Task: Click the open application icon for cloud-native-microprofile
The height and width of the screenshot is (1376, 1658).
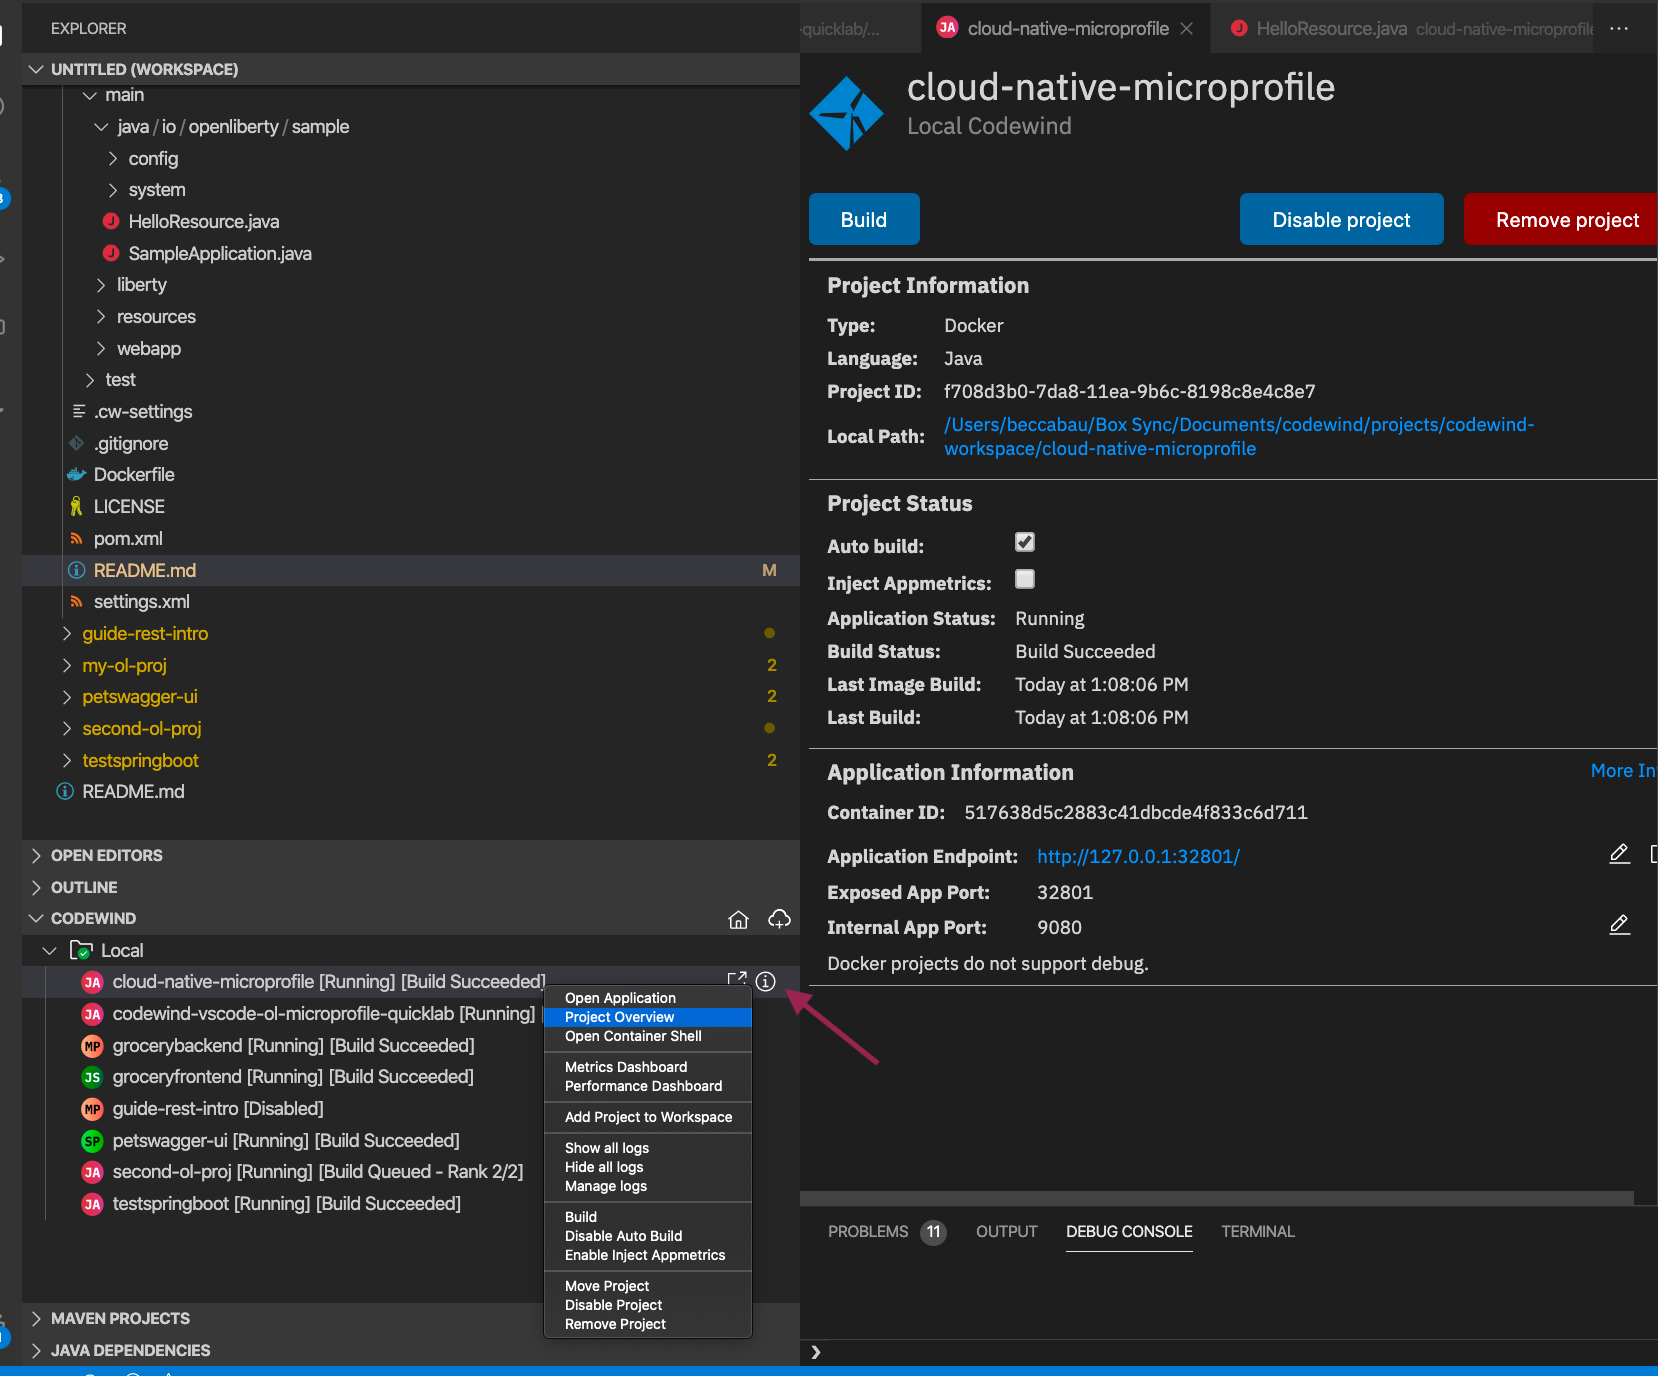Action: pyautogui.click(x=737, y=980)
